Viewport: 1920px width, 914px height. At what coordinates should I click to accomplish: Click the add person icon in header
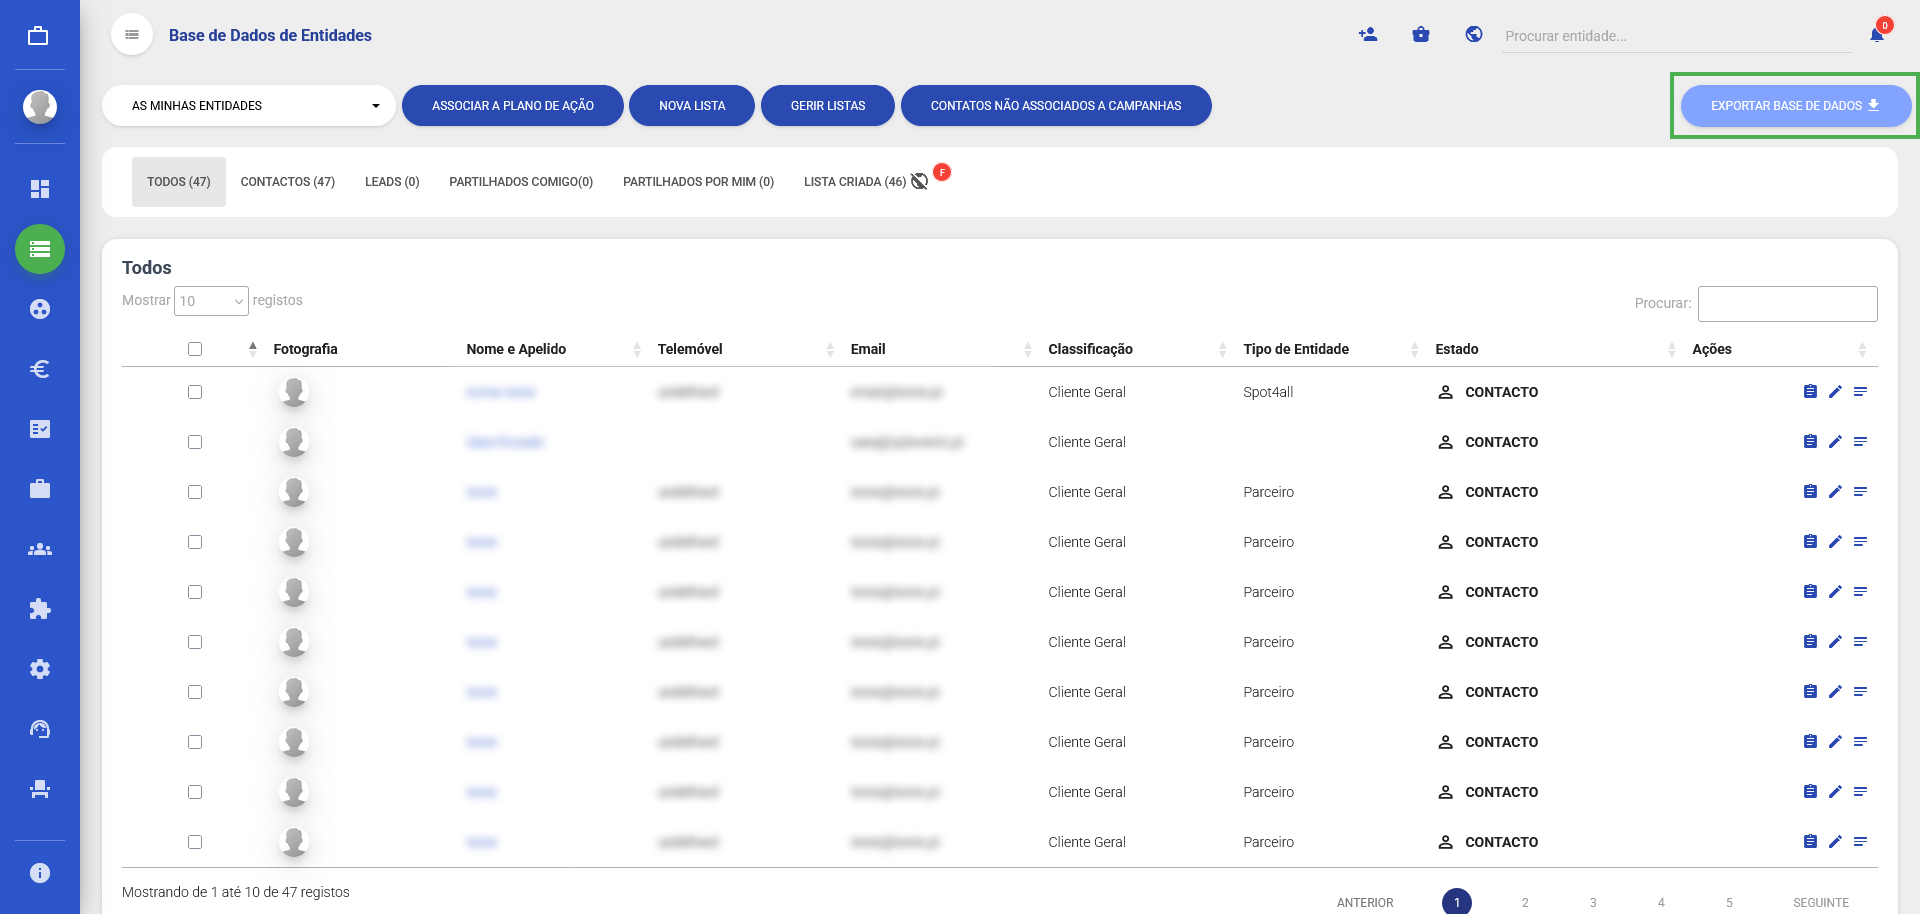tap(1368, 35)
